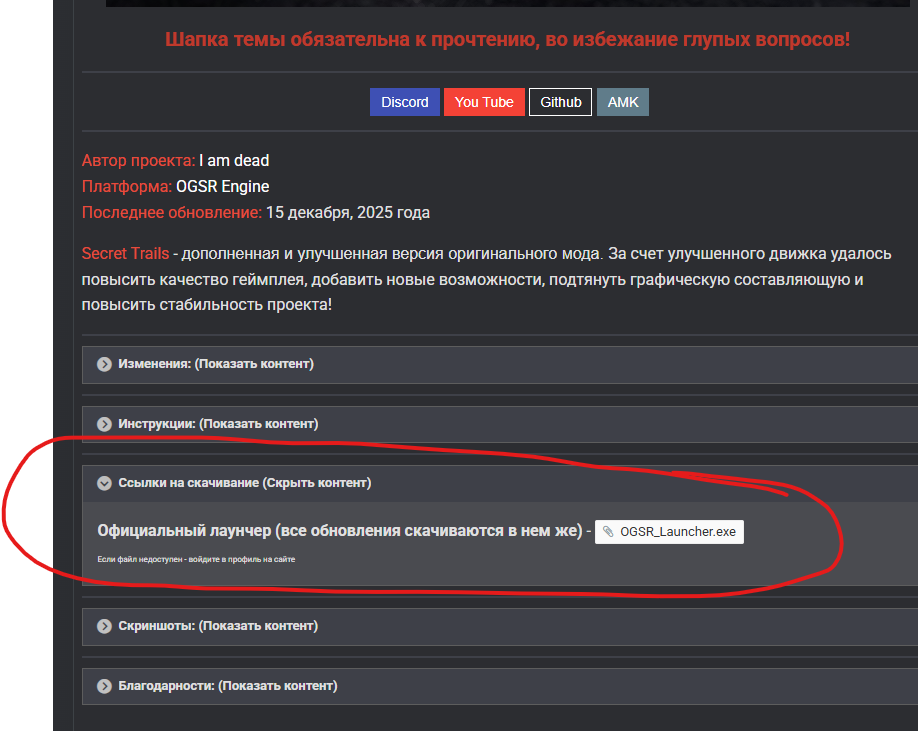
Task: Click the Последнее обновление: label
Action: [172, 212]
